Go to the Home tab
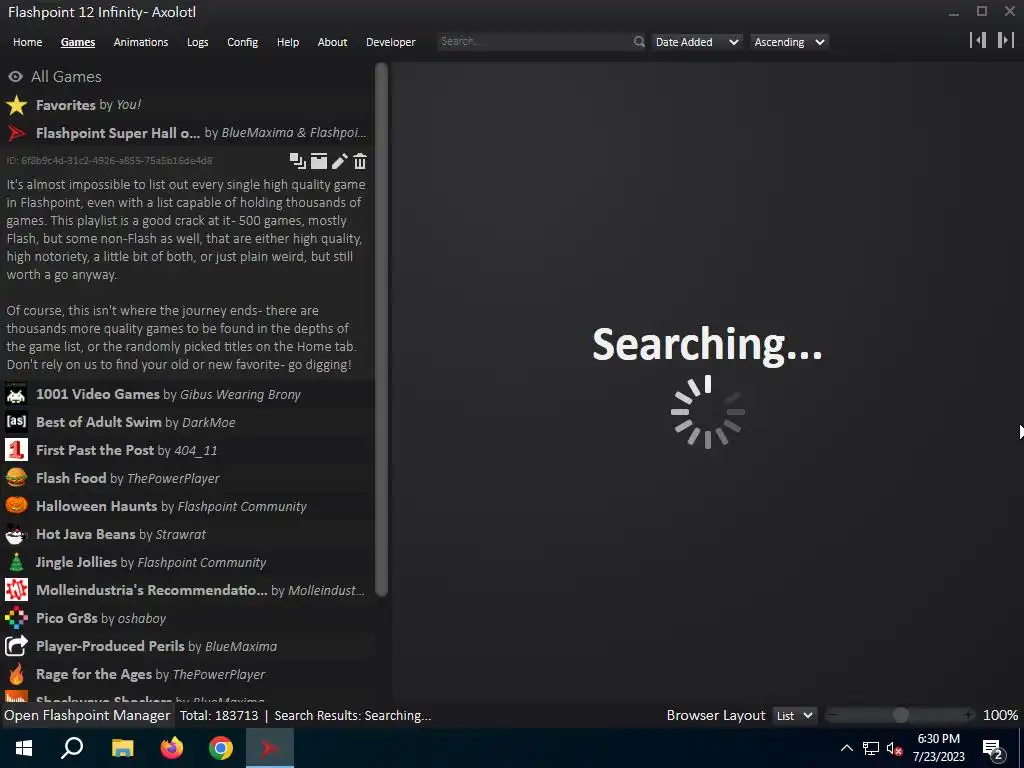Screen dimensions: 1024x768 [x=27, y=42]
